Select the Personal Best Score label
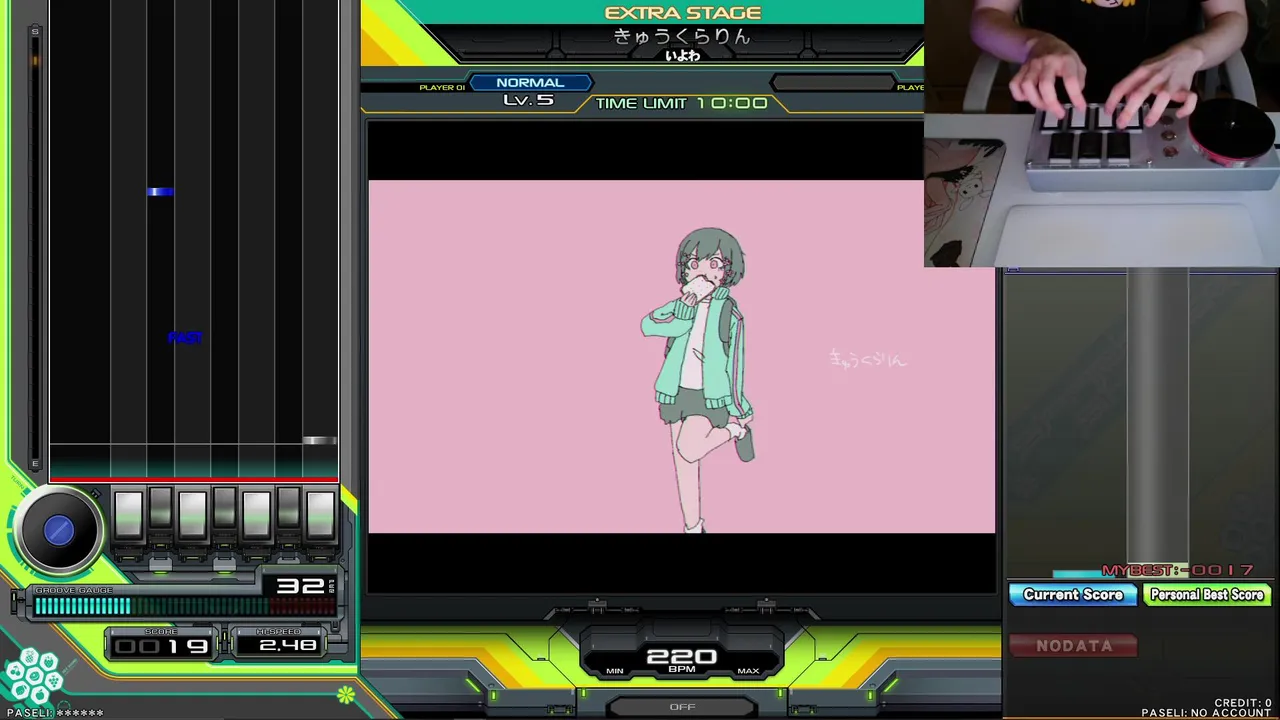This screenshot has width=1280, height=720. [1207, 595]
